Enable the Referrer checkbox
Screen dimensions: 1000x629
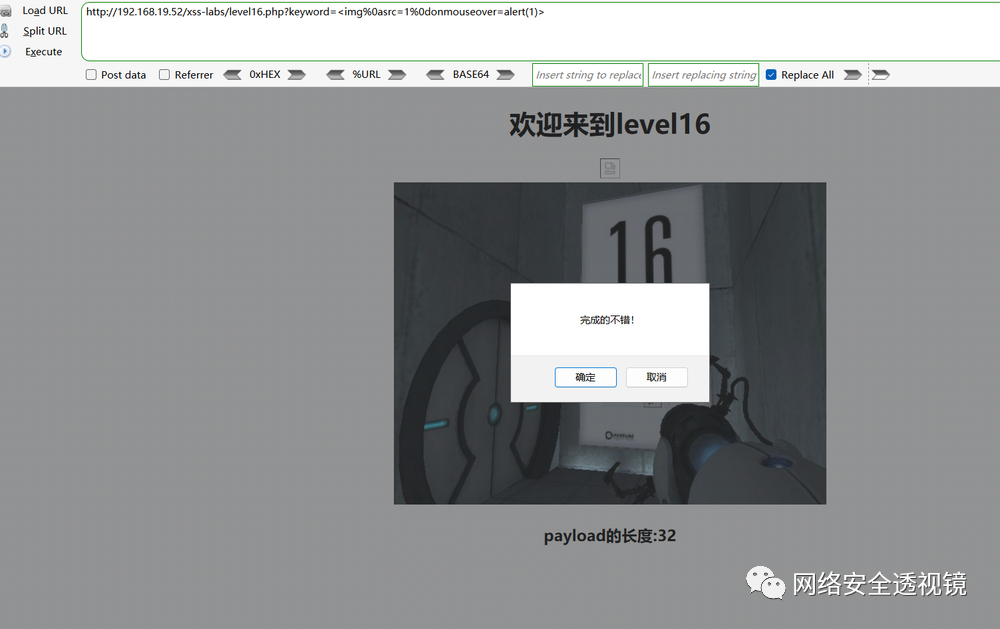pos(165,75)
